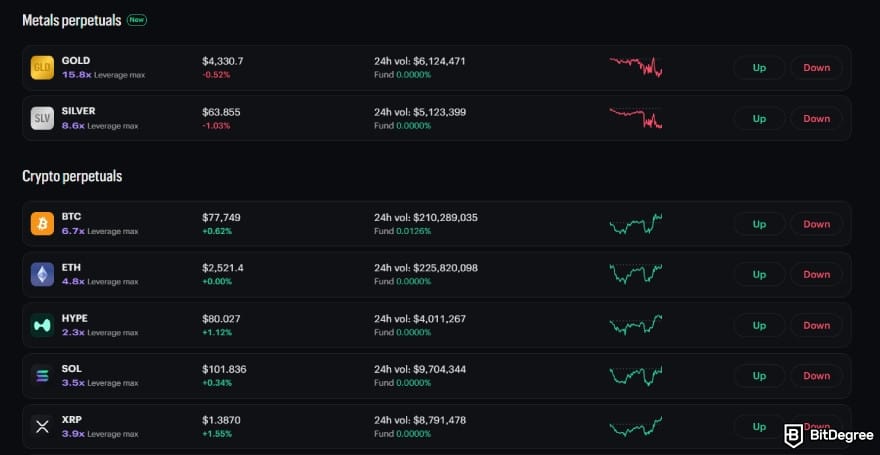Click the BTC price $77,749
Screen dimensions: 880x455
click(221, 218)
